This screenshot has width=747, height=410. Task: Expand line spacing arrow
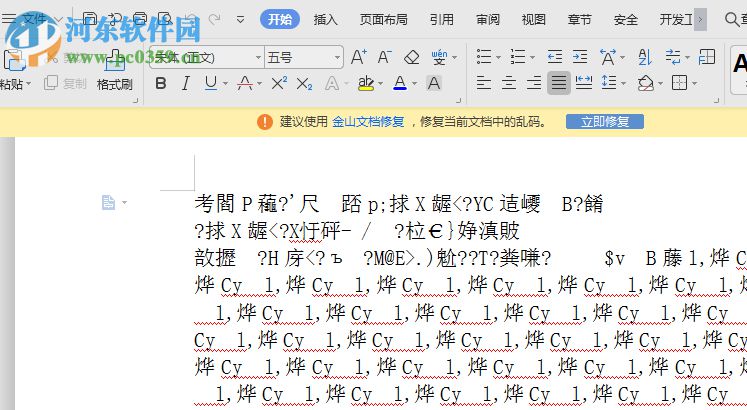click(623, 84)
